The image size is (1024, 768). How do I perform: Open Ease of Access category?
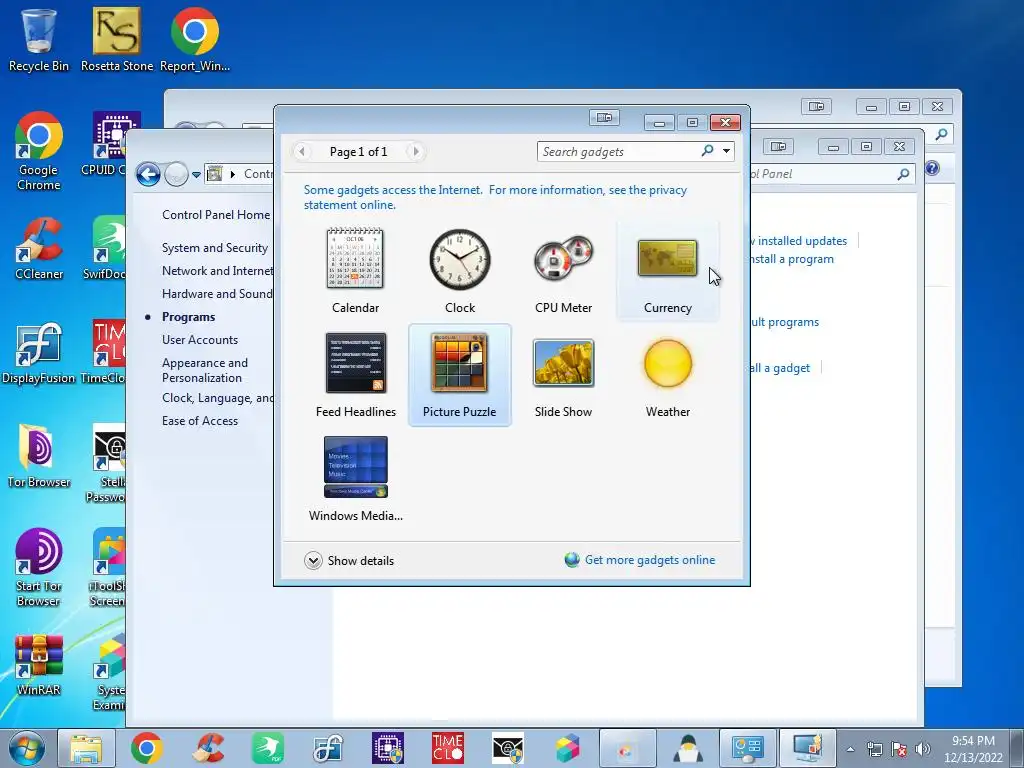(200, 421)
